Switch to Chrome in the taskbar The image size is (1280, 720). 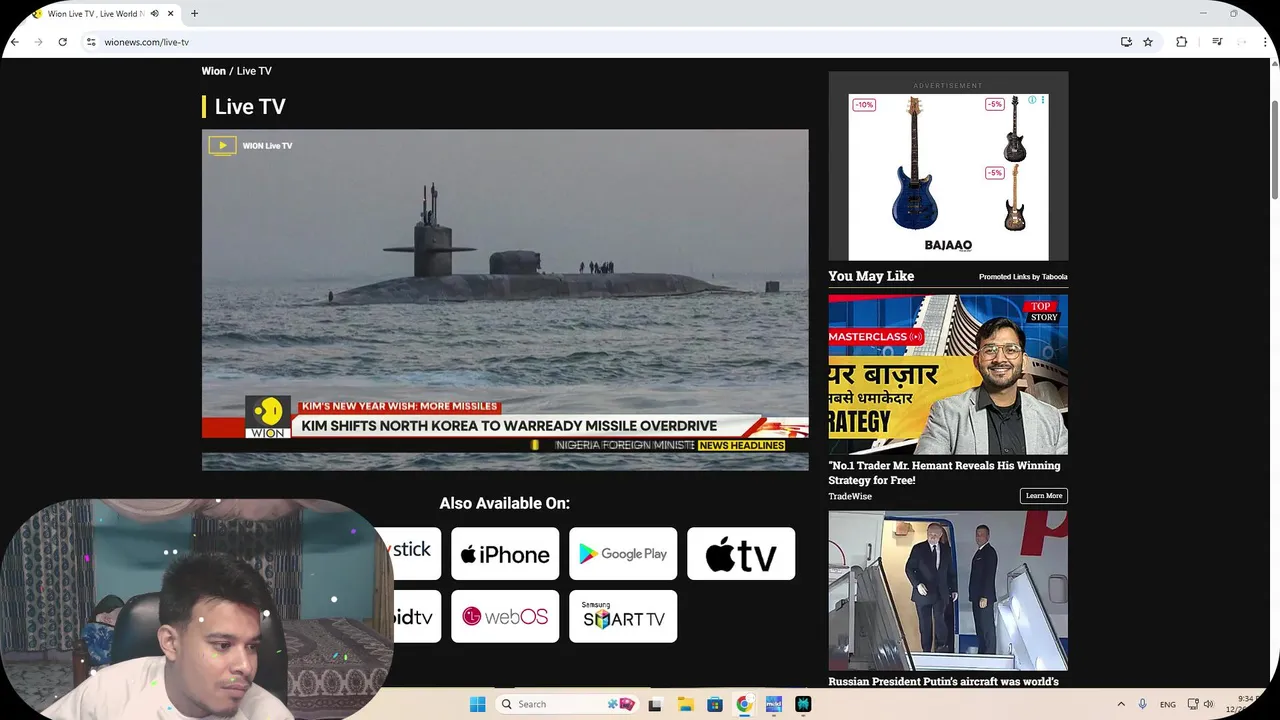click(x=744, y=704)
